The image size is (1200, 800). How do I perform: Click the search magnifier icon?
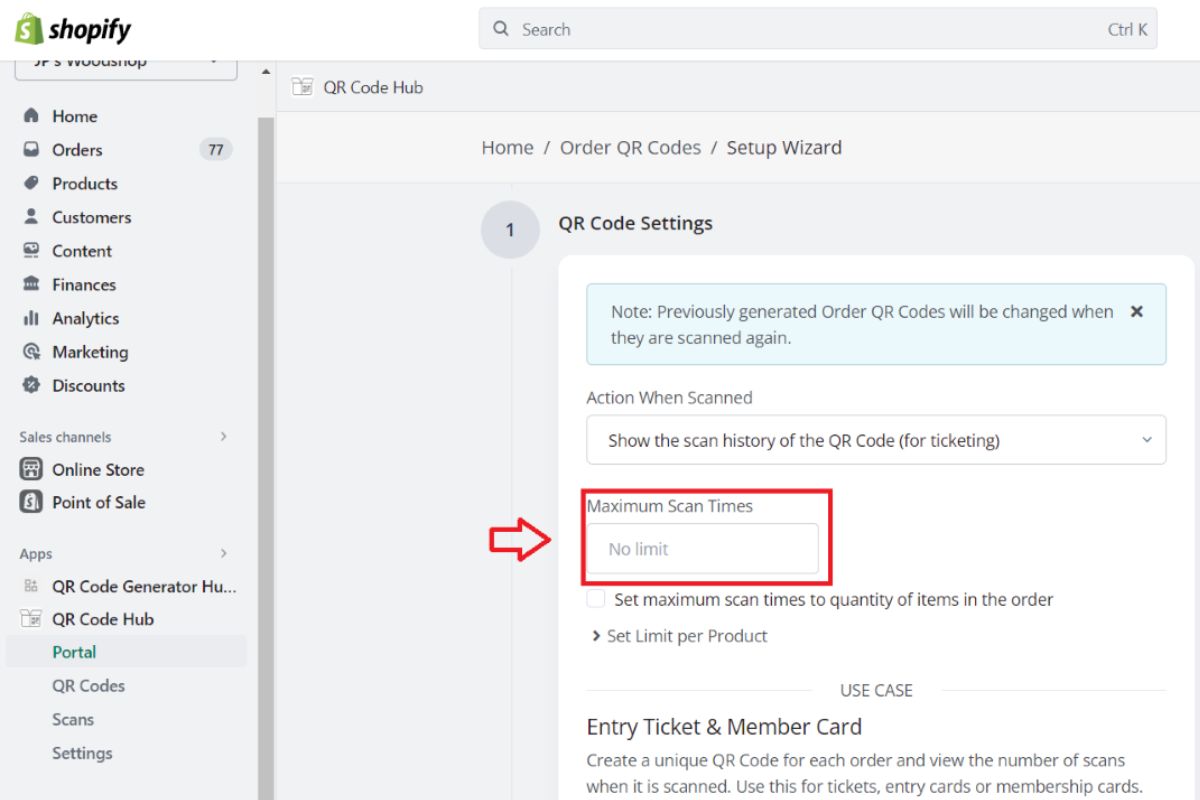(502, 29)
